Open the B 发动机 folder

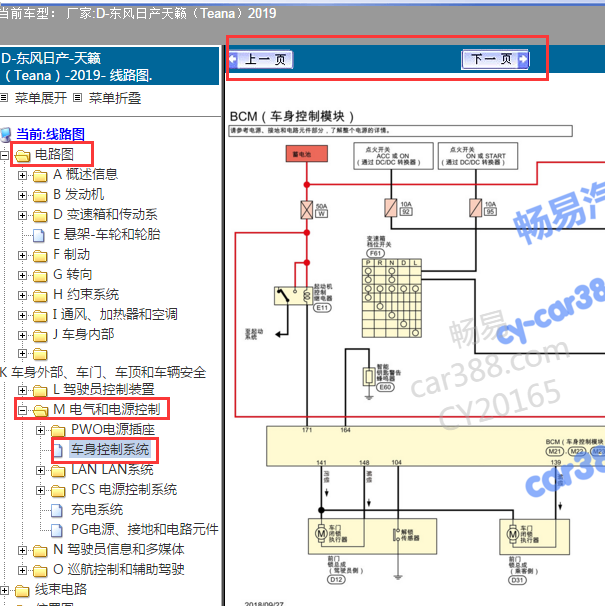78,194
